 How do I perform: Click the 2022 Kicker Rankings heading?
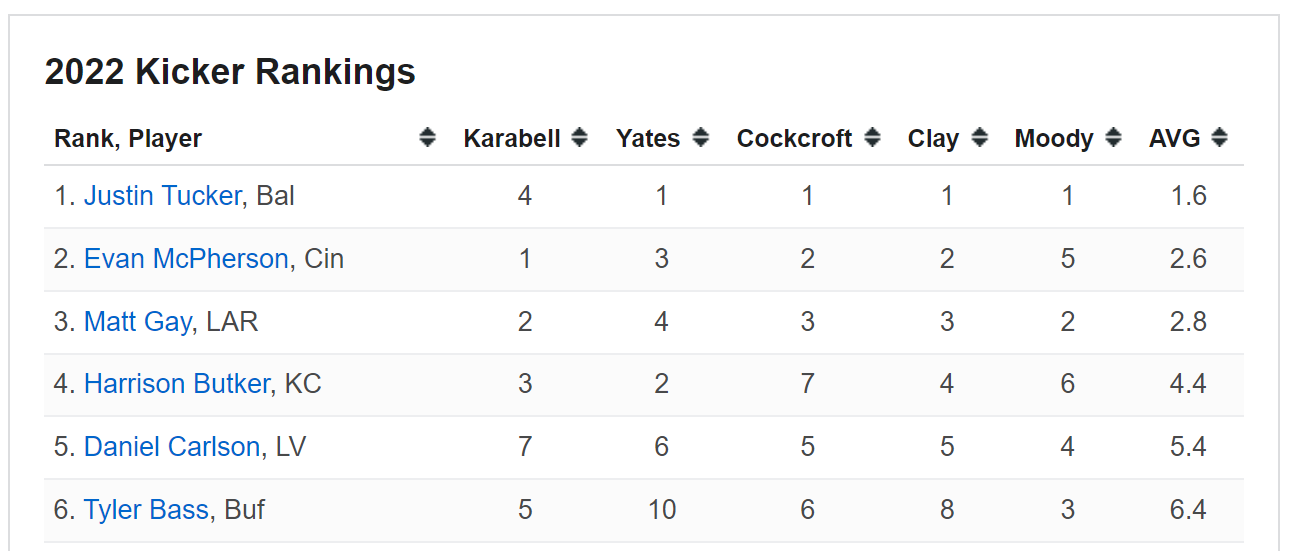coord(230,73)
